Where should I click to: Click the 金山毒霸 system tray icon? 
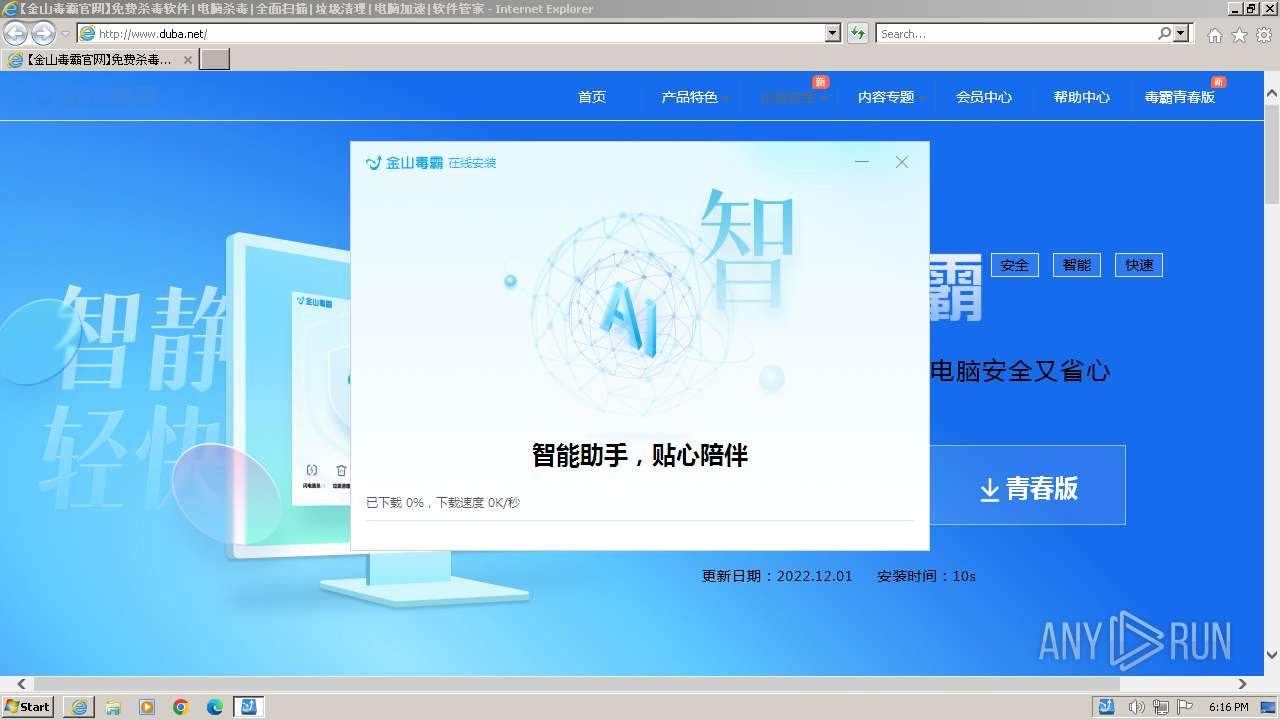pos(1107,707)
